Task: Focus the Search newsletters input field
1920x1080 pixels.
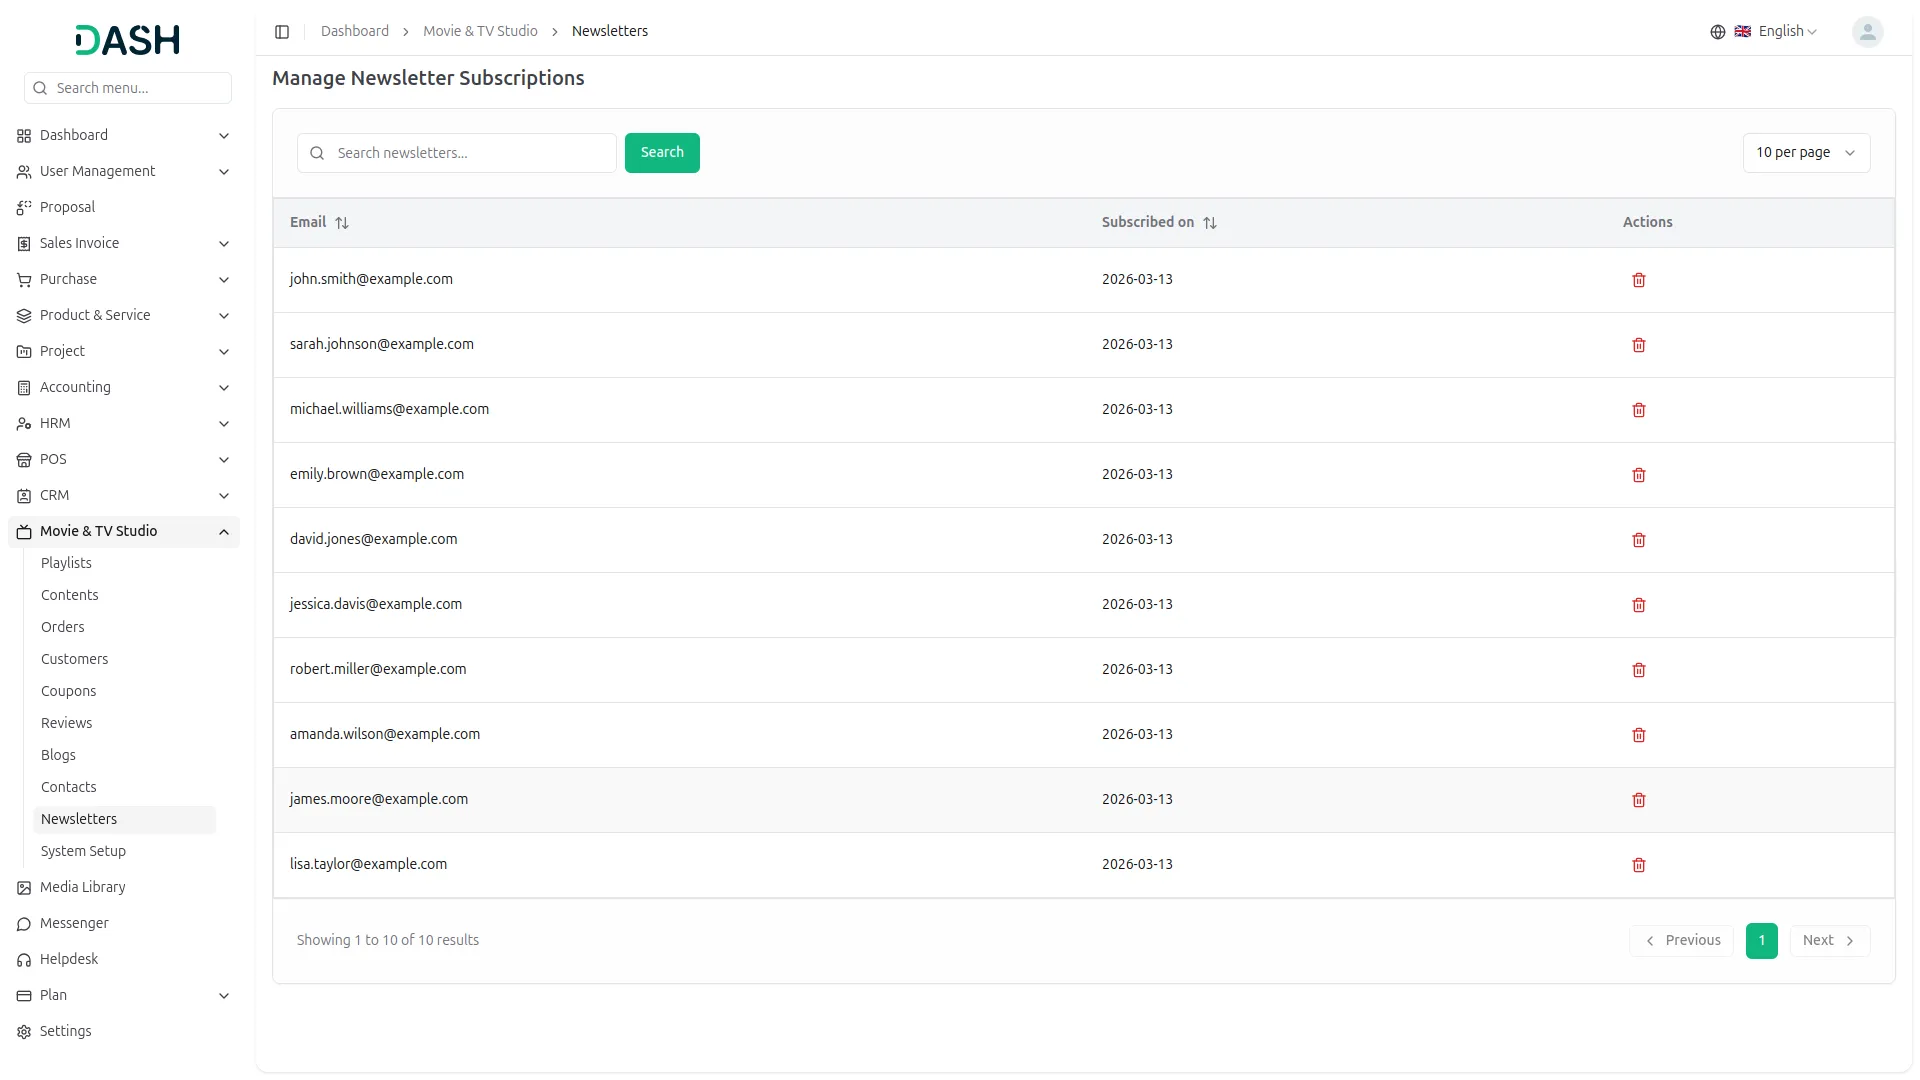Action: tap(470, 153)
